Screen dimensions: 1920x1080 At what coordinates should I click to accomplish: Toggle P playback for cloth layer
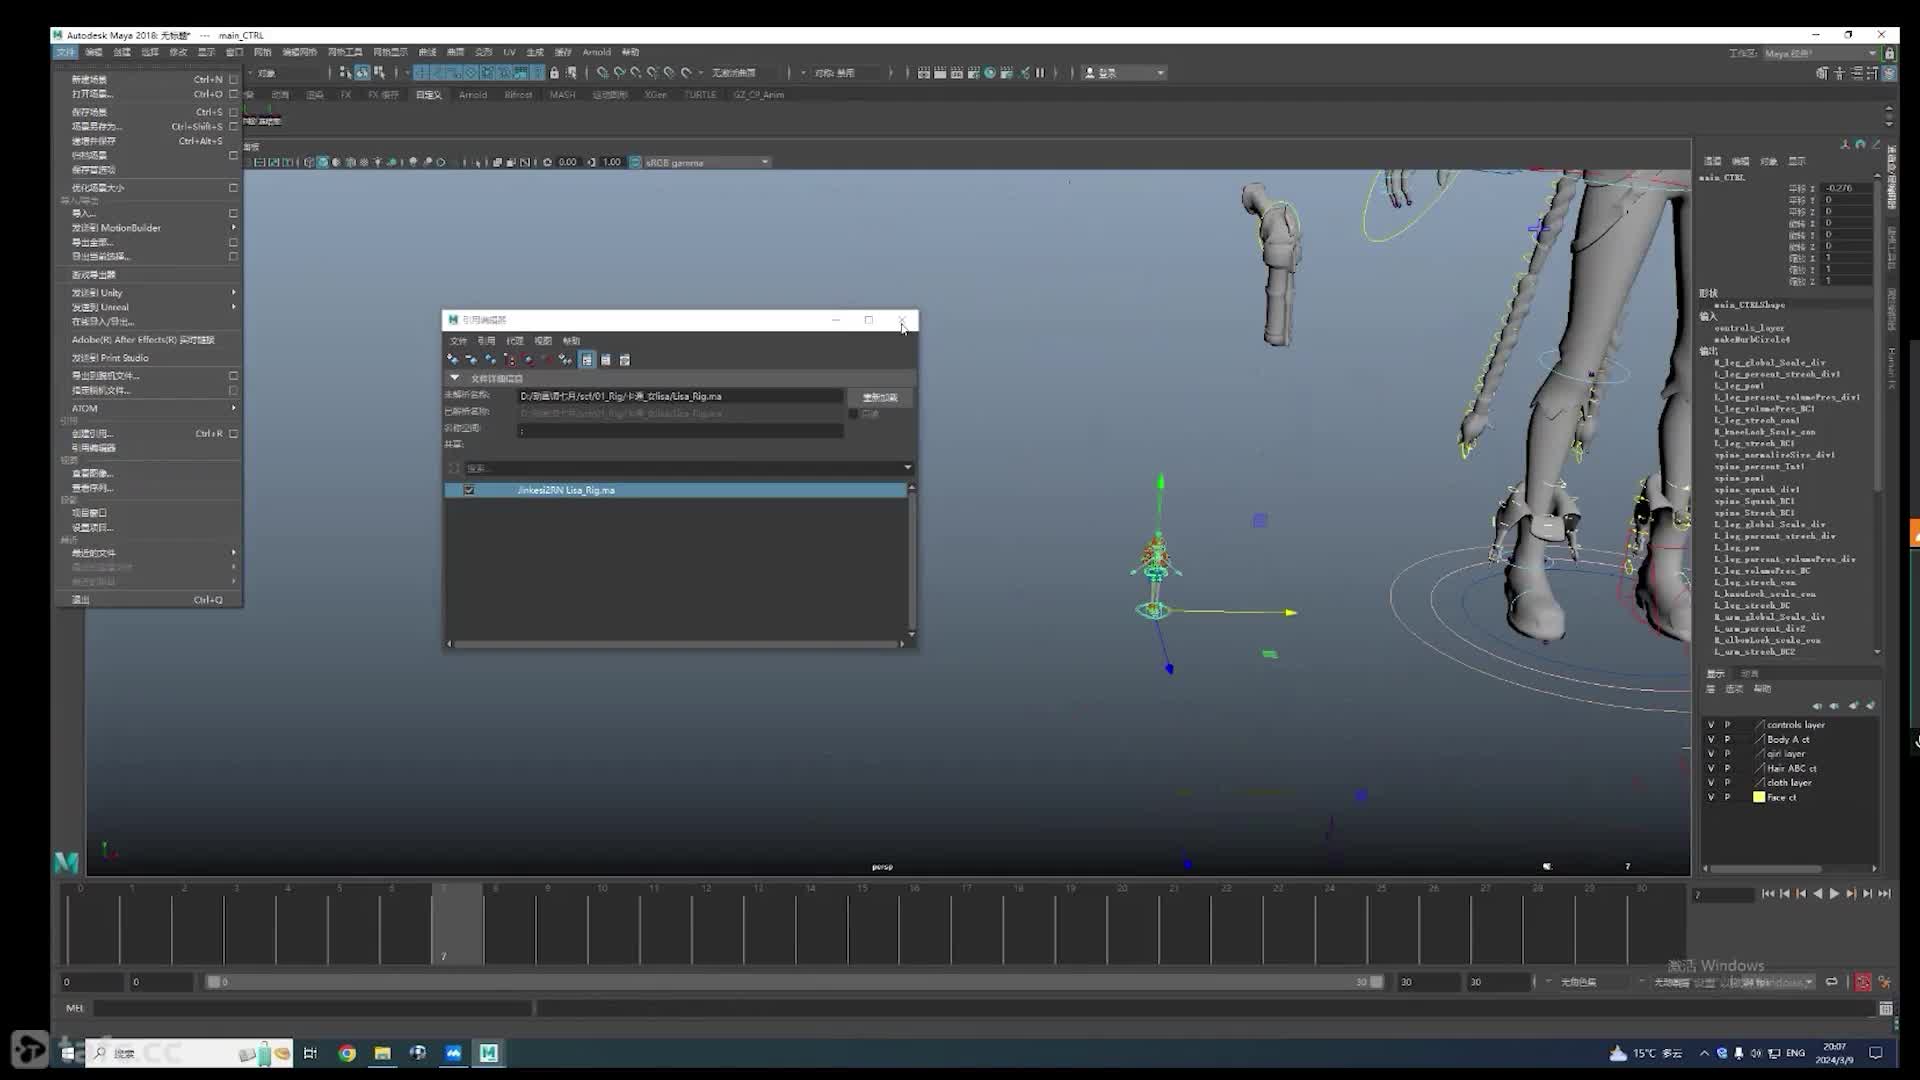[1727, 783]
